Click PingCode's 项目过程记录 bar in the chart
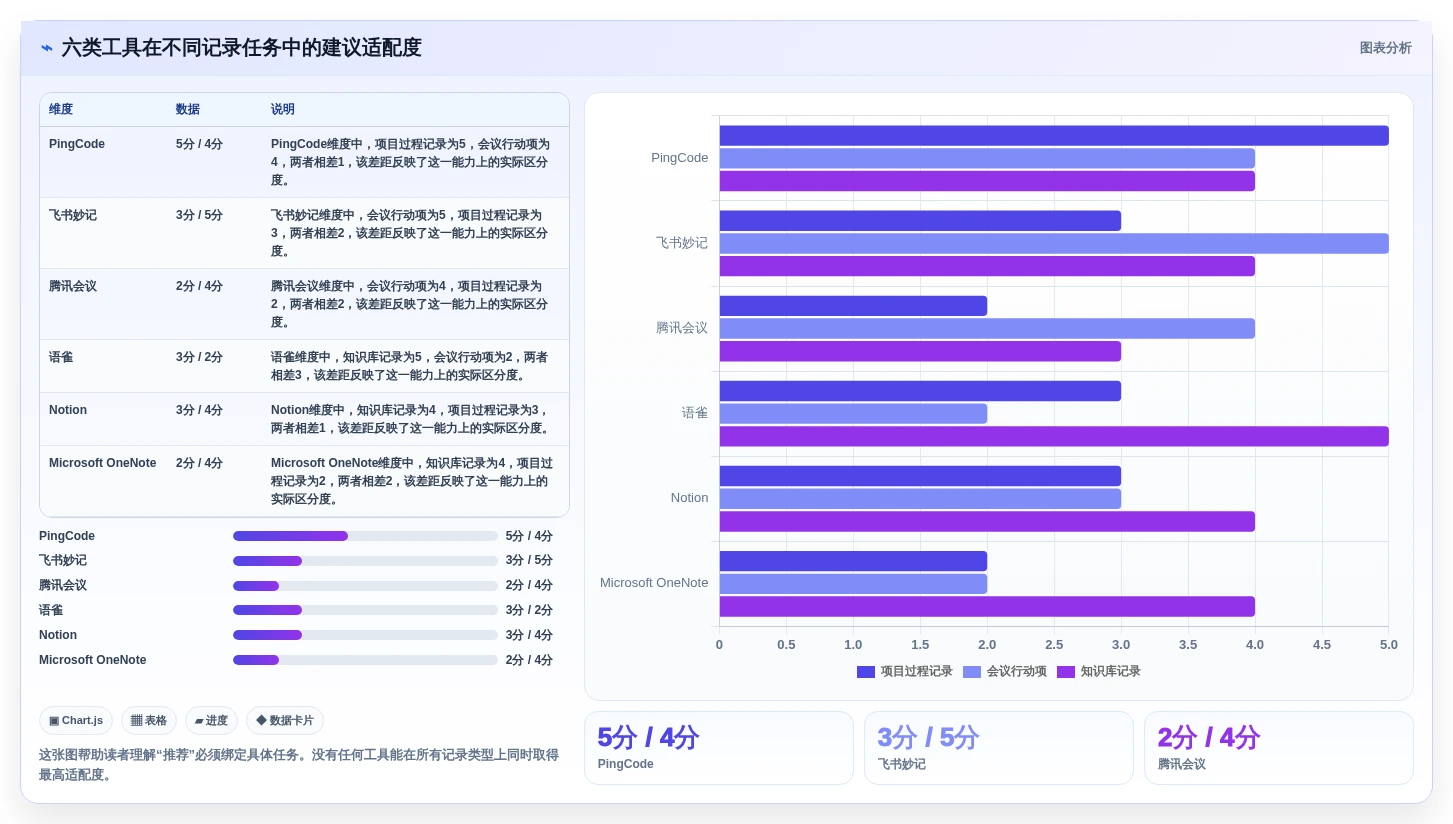The width and height of the screenshot is (1453, 824). click(x=1054, y=136)
